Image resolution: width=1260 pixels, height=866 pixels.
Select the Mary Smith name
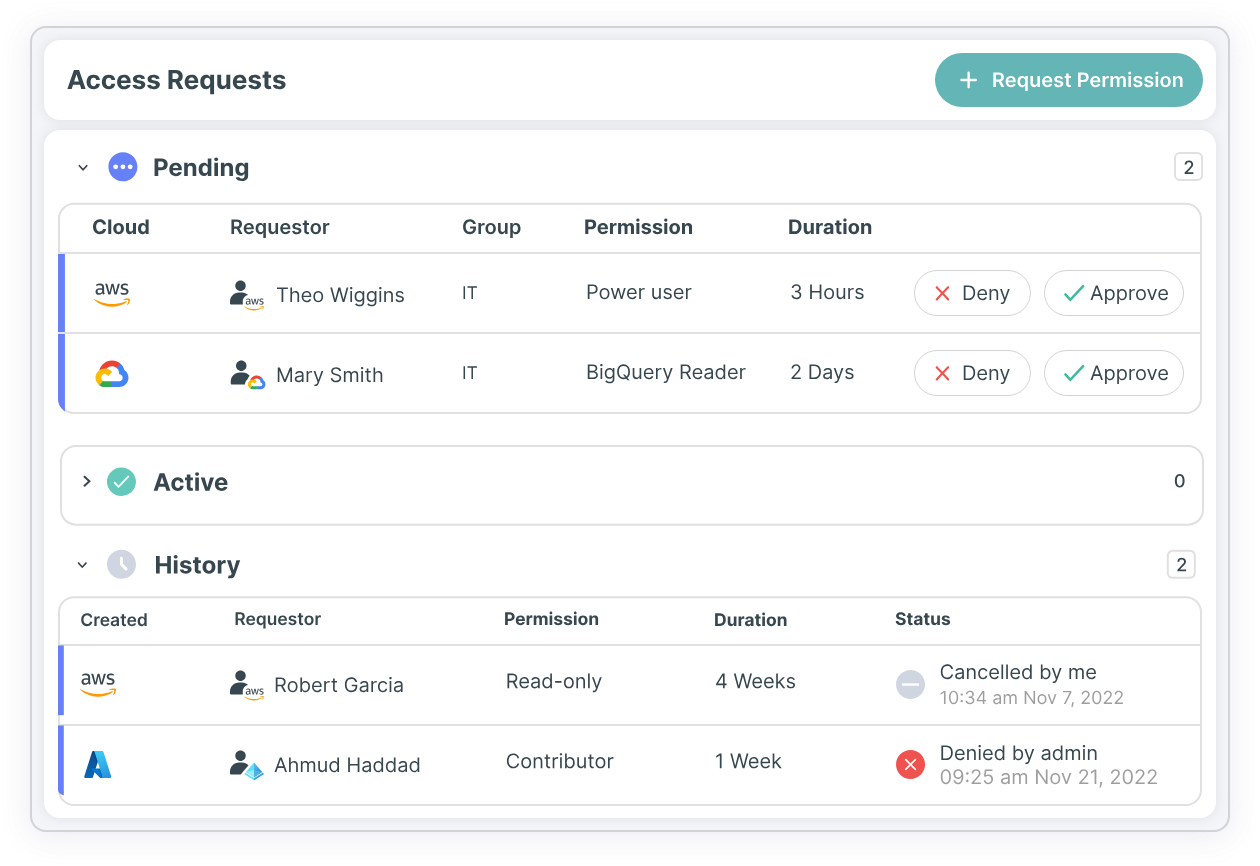click(330, 375)
